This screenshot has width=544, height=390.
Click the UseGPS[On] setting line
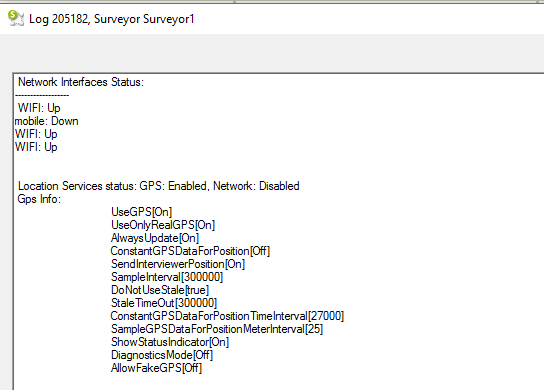point(142,212)
